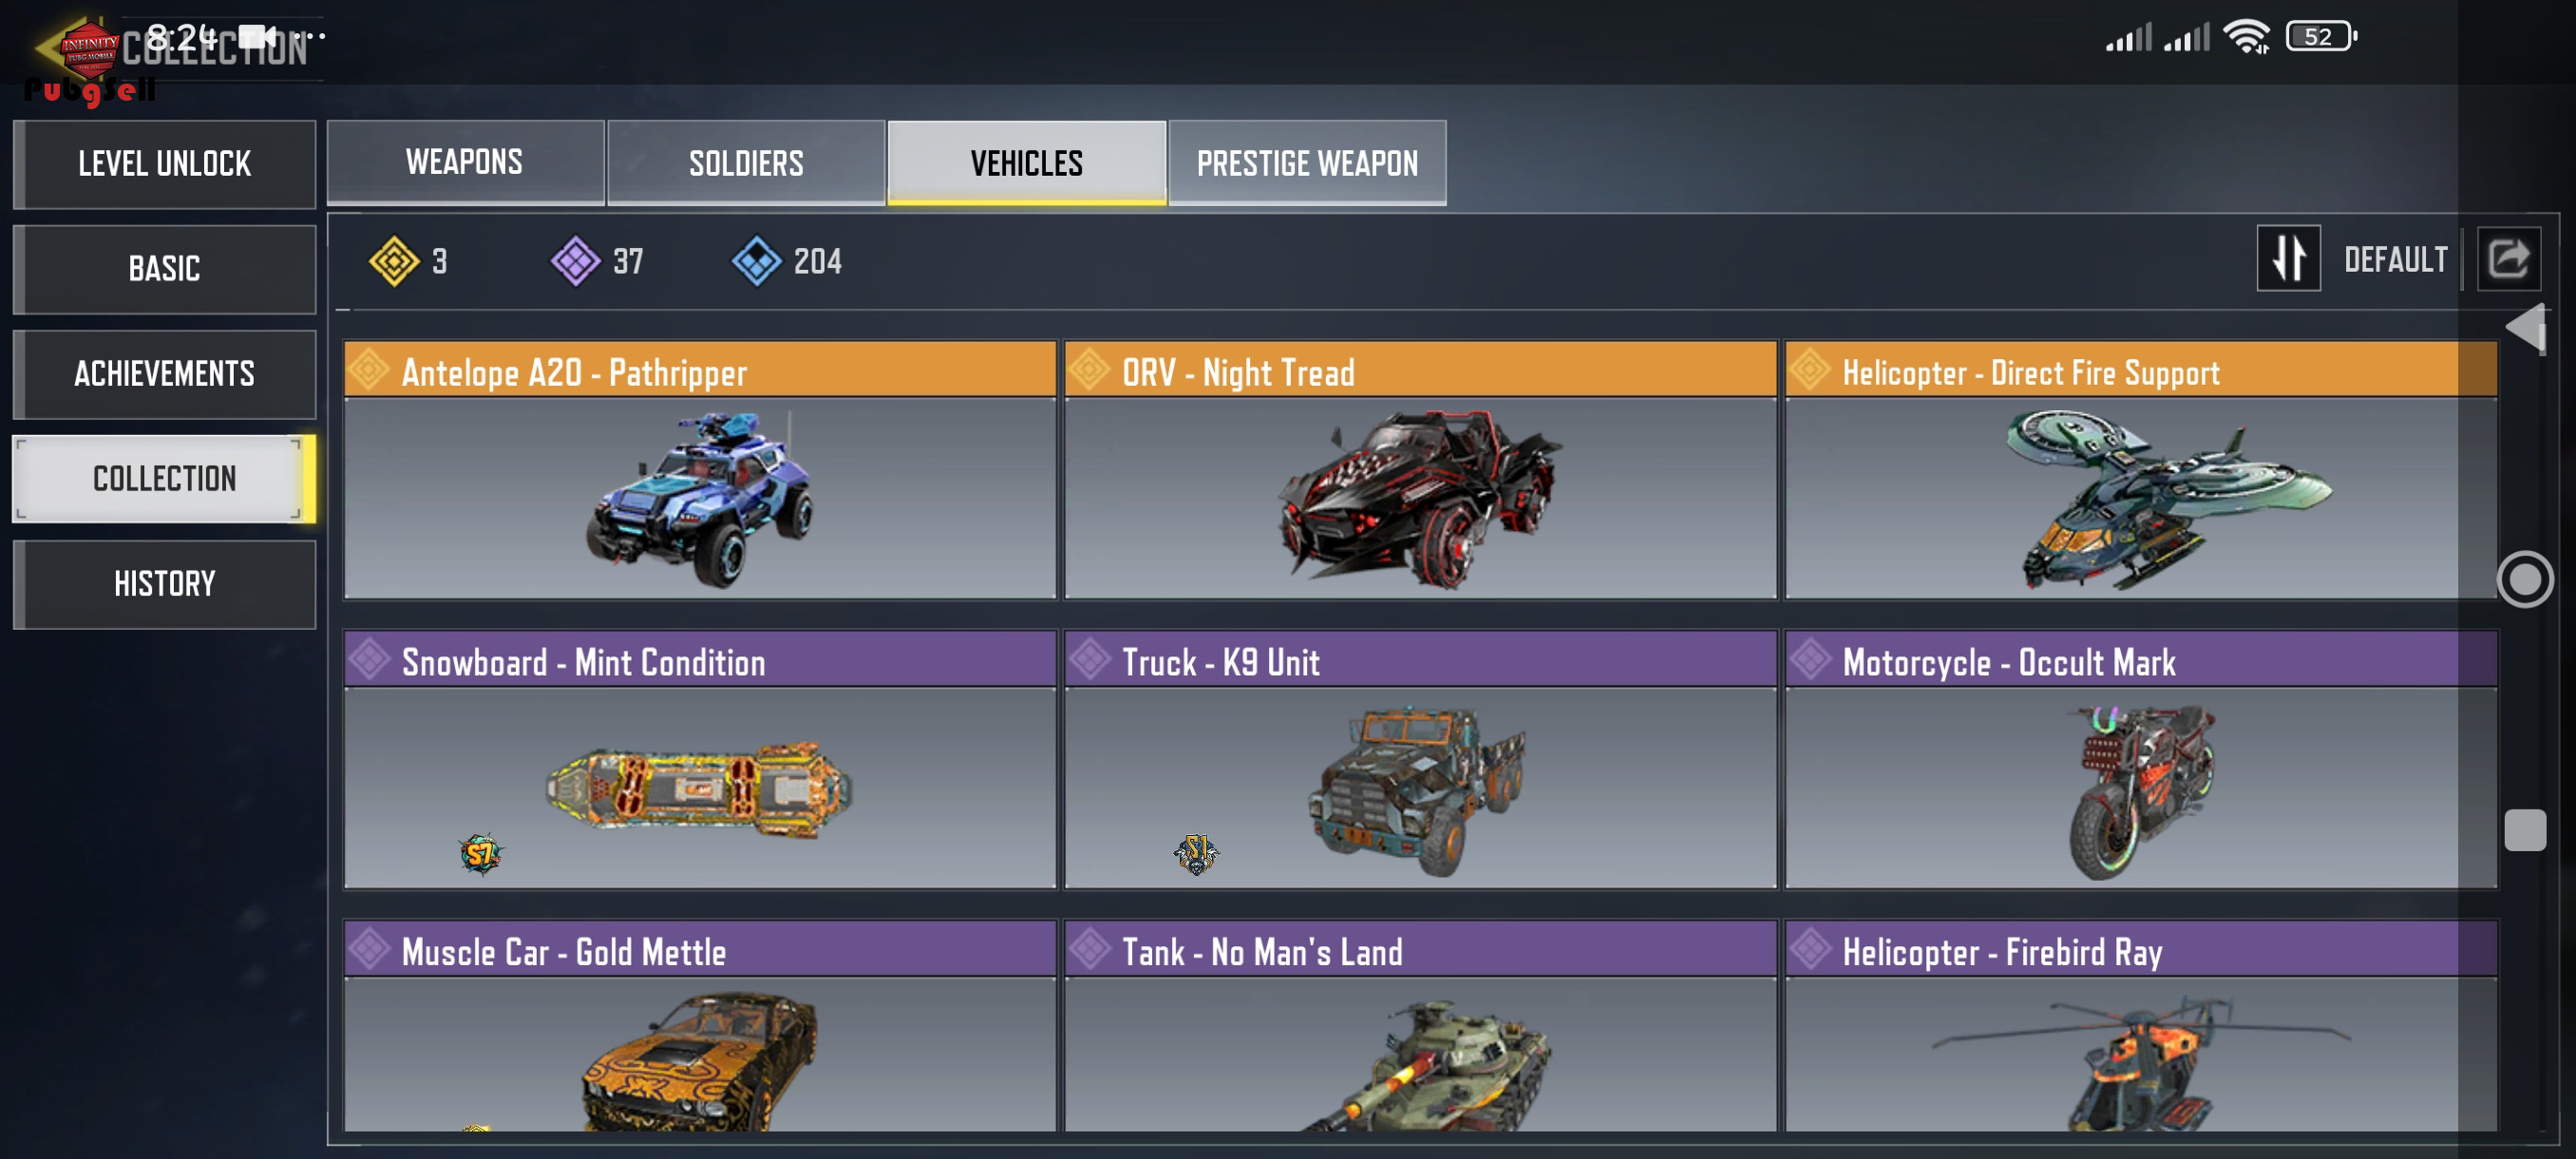The width and height of the screenshot is (2576, 1159).
Task: Open the DEFAULT sort dropdown
Action: [x=2396, y=260]
